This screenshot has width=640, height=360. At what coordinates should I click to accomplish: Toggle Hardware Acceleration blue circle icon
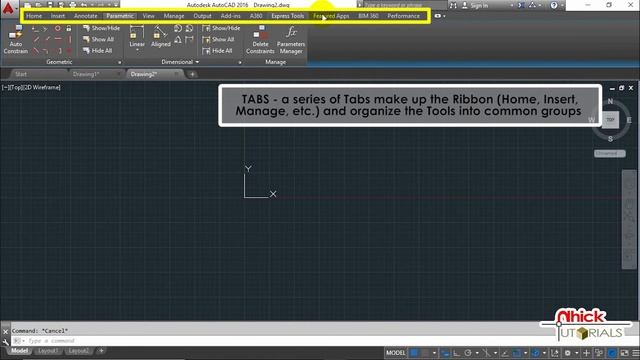coord(612,353)
